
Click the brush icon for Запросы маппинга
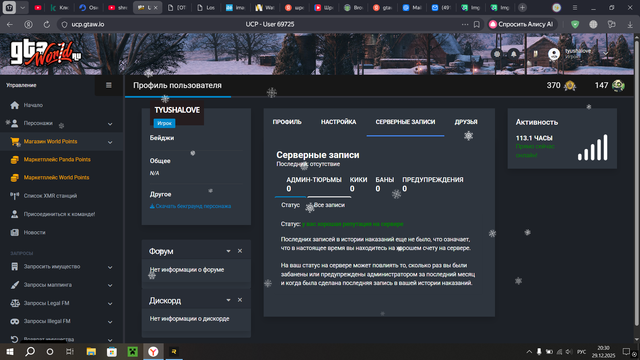[x=15, y=285]
